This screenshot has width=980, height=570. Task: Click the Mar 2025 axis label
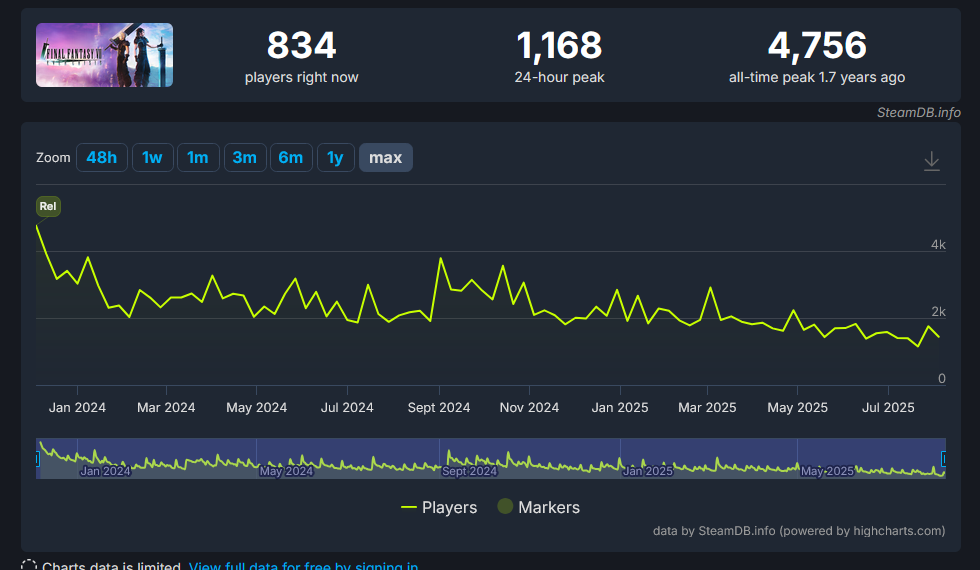coord(707,408)
